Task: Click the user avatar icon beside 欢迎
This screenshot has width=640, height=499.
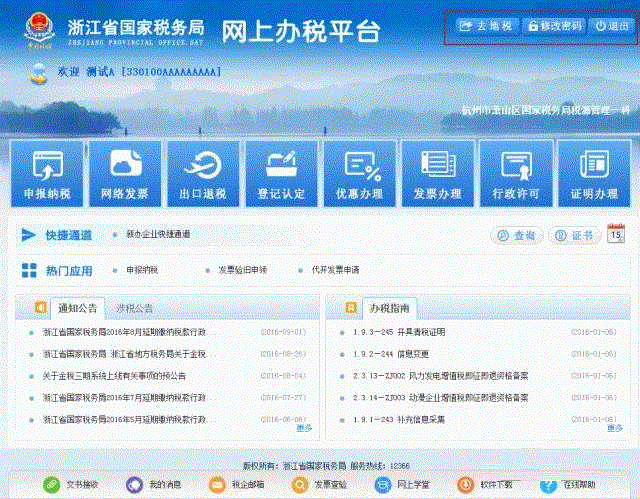Action: [38, 73]
